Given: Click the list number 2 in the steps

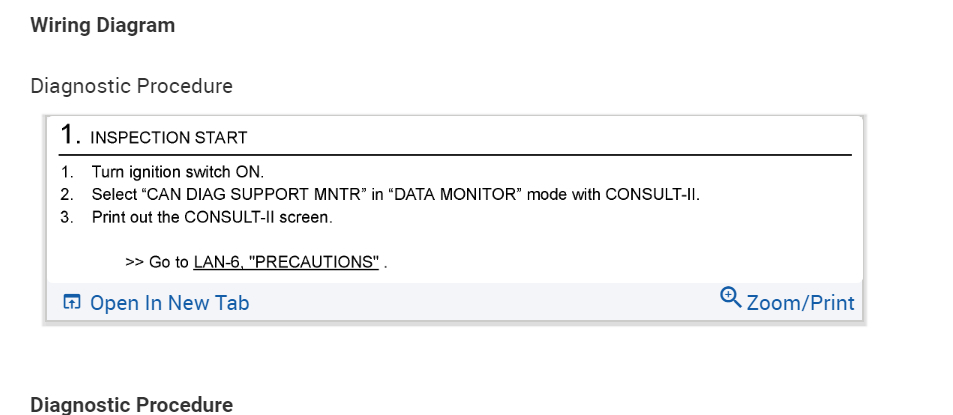Looking at the screenshot, I should coord(67,194).
